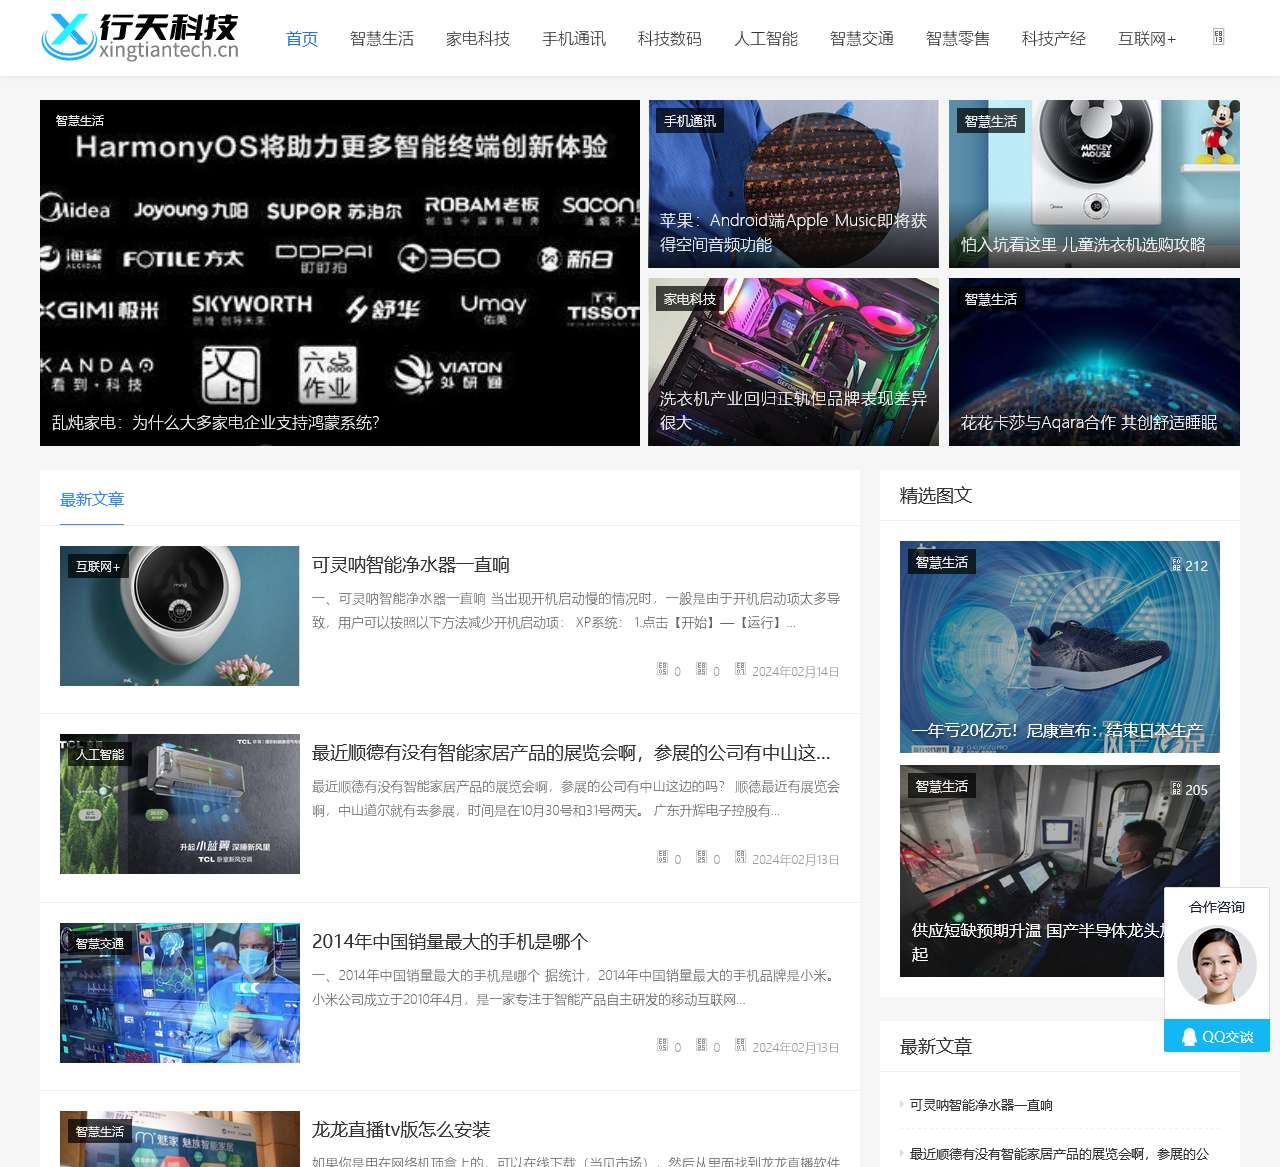Click the date icon beside 2024年02月14日
This screenshot has width=1280, height=1167.
tap(740, 670)
